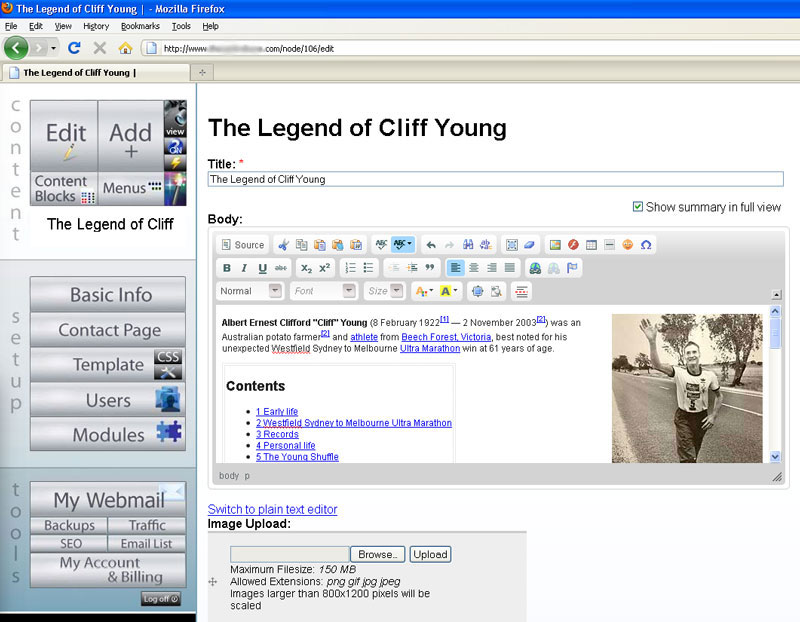800x622 pixels.
Task: Open the Edit menu in the menu bar
Action: pos(36,26)
